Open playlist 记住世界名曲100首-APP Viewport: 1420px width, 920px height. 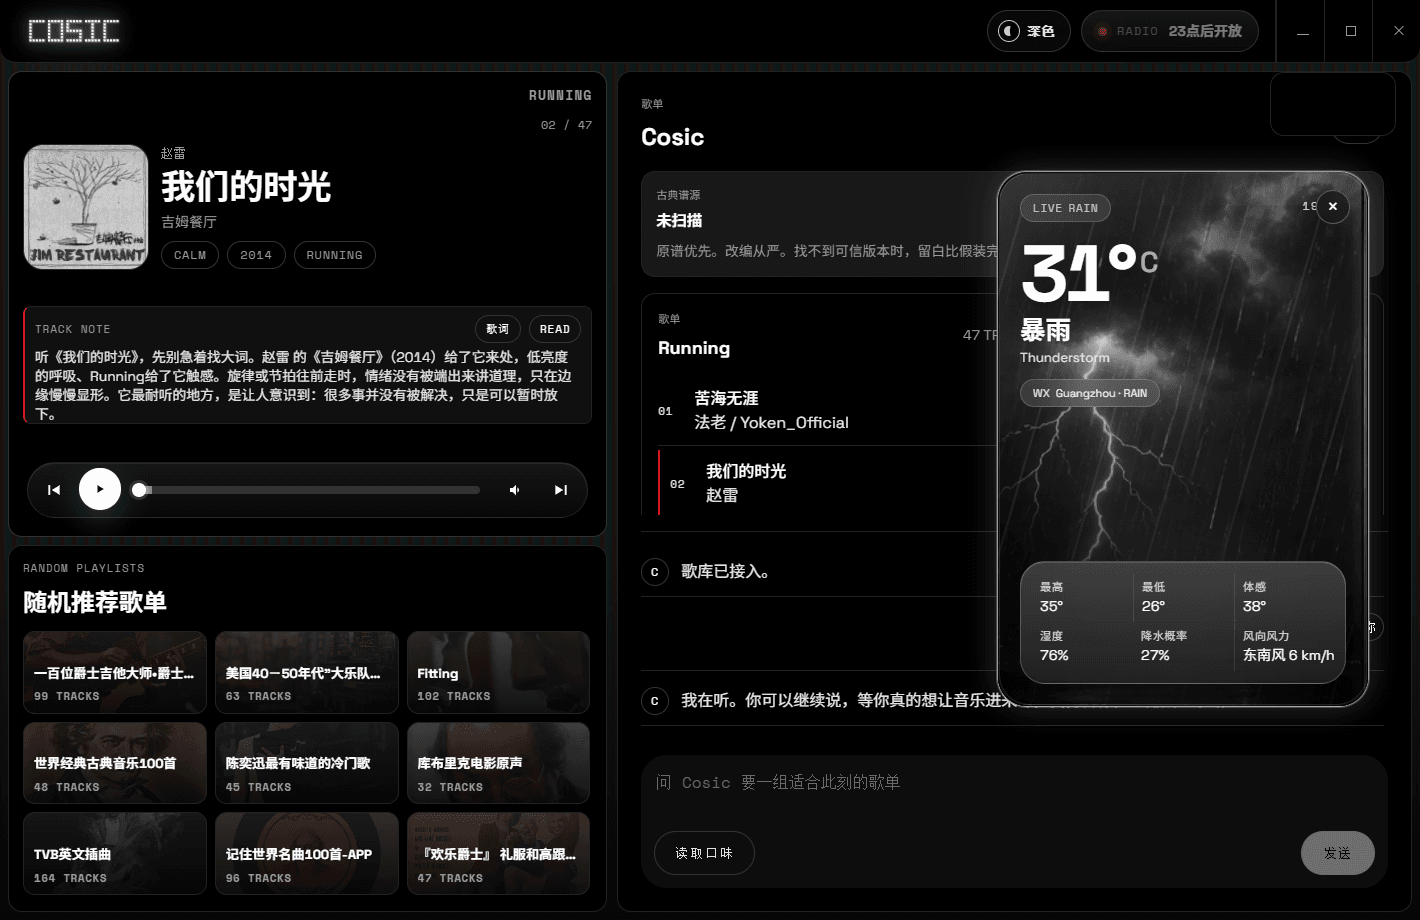point(307,854)
